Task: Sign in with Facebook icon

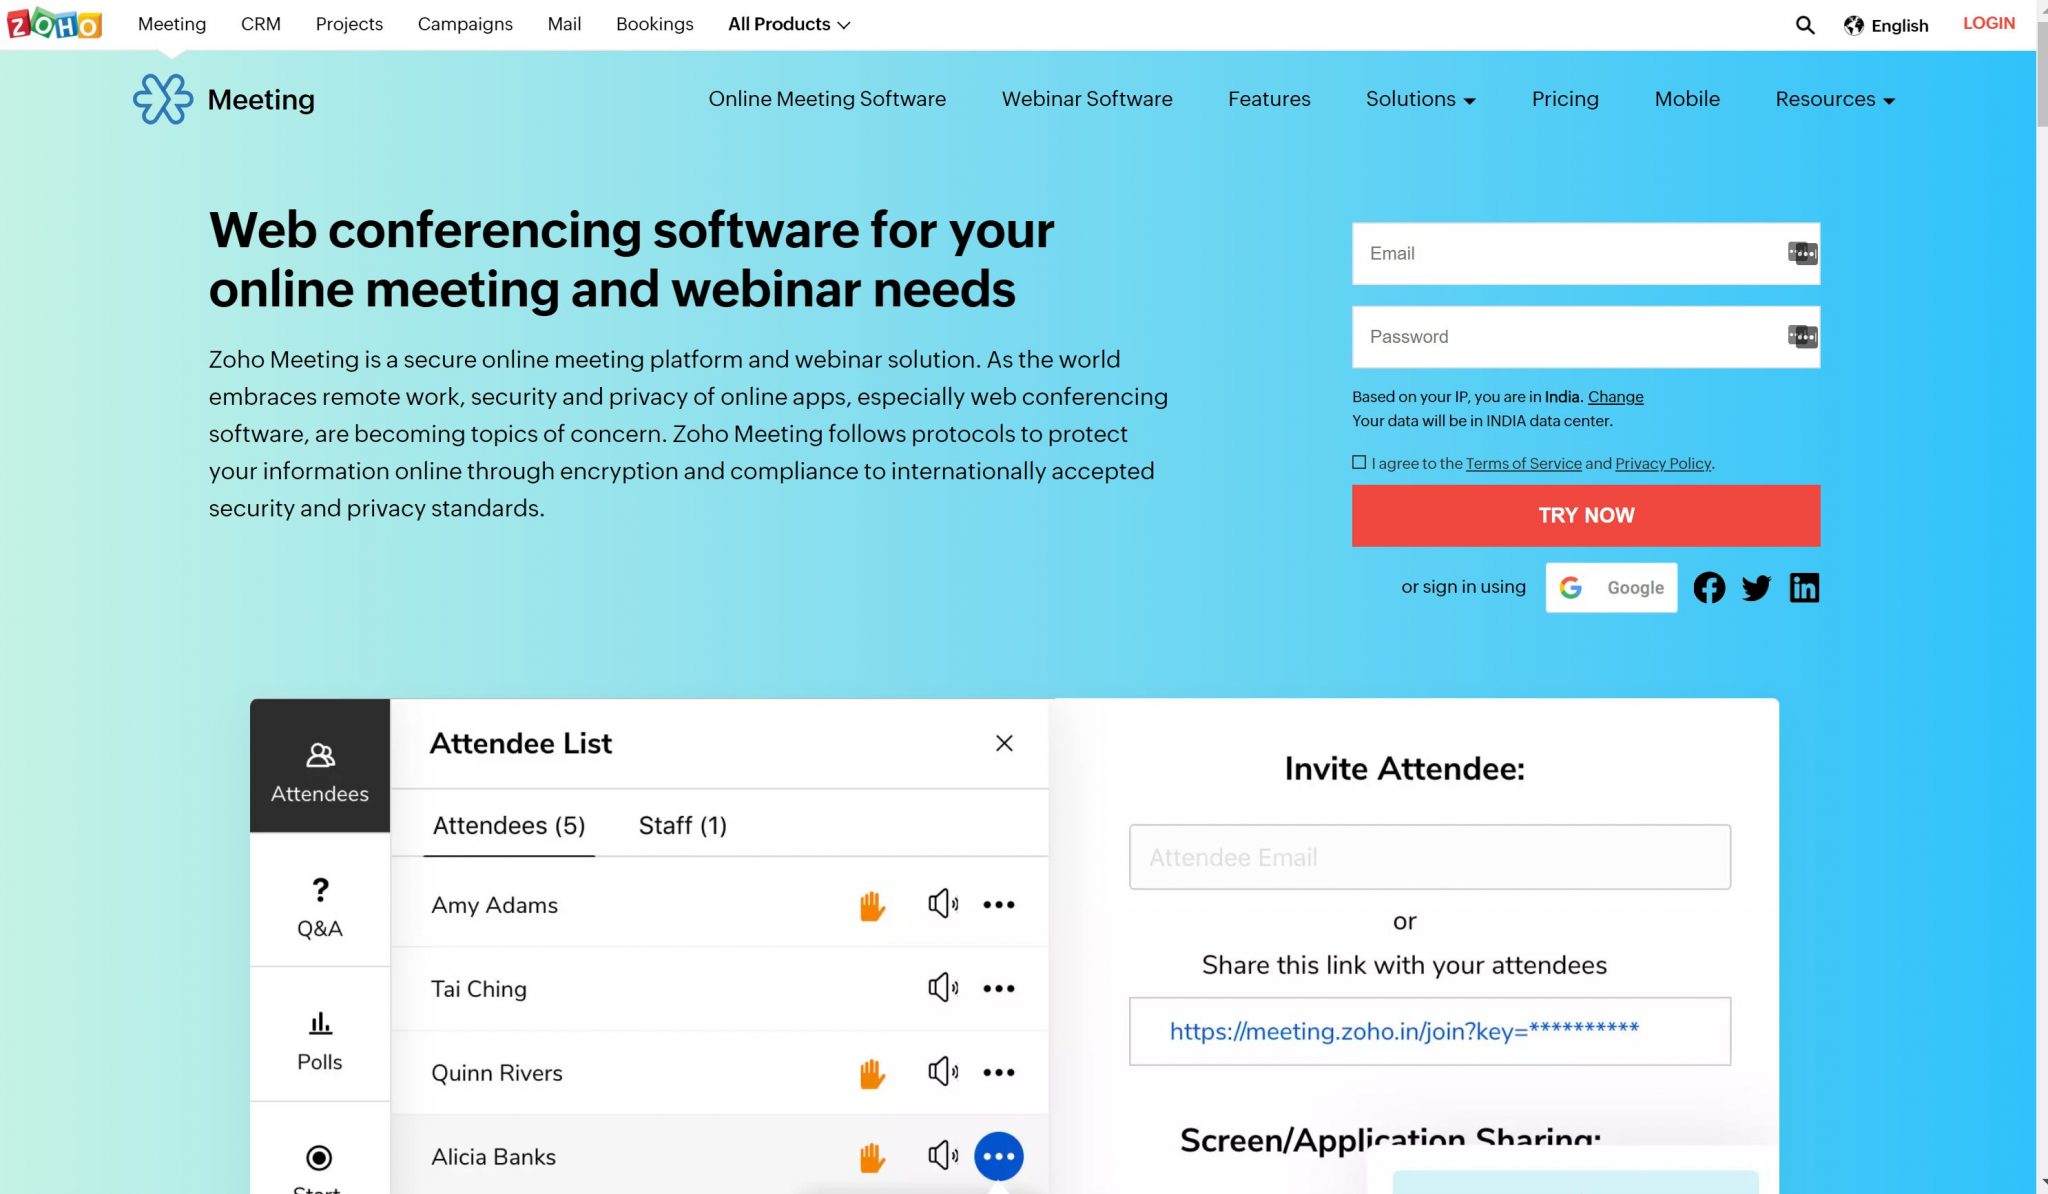Action: pos(1709,587)
